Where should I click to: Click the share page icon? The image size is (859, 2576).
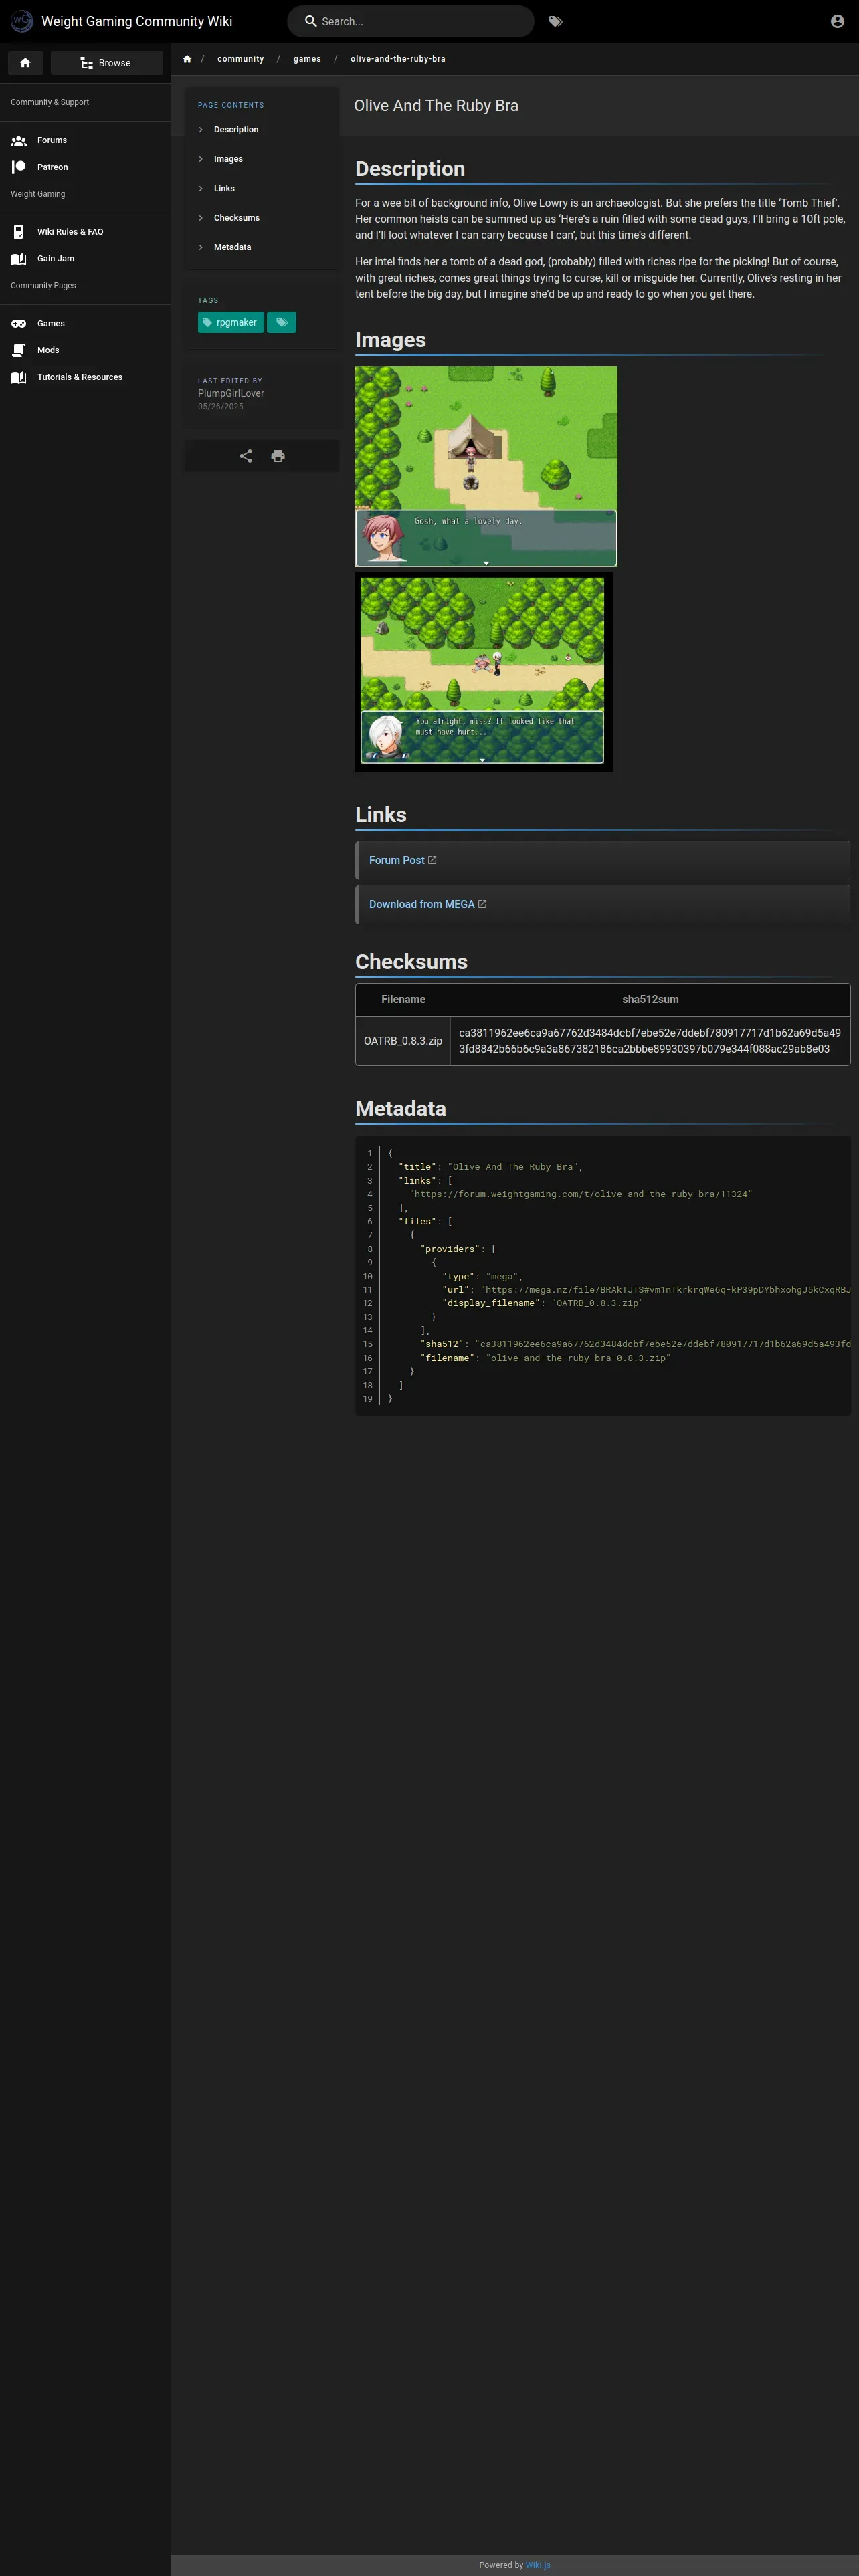246,456
